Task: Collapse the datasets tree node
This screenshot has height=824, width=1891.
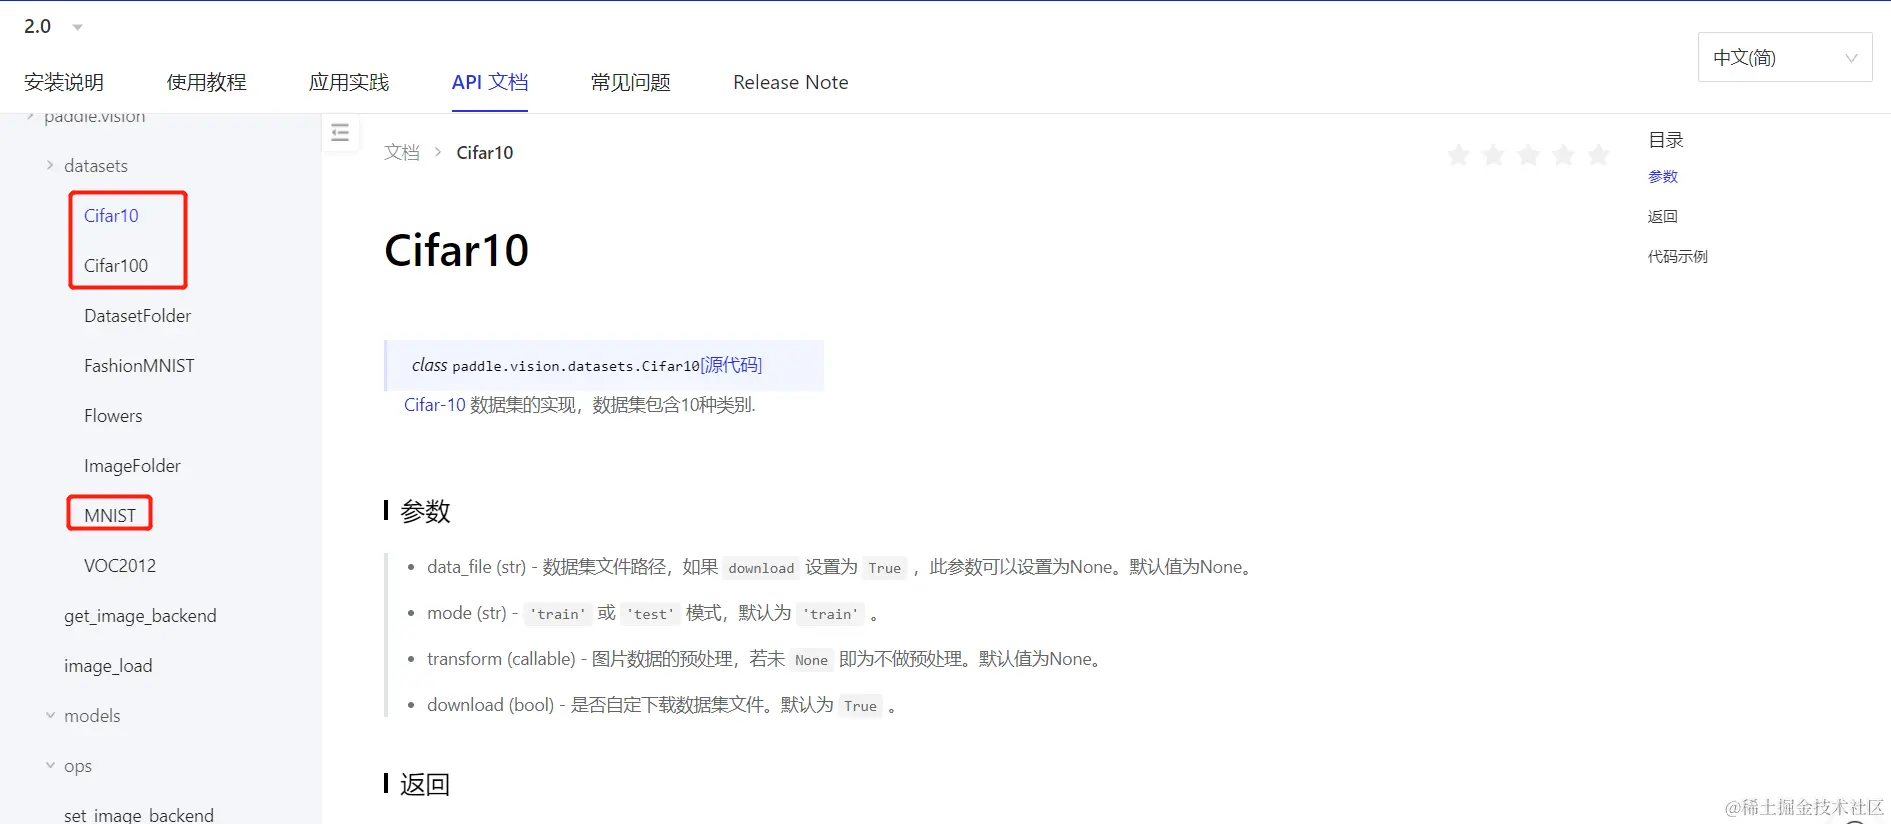Action: point(50,166)
